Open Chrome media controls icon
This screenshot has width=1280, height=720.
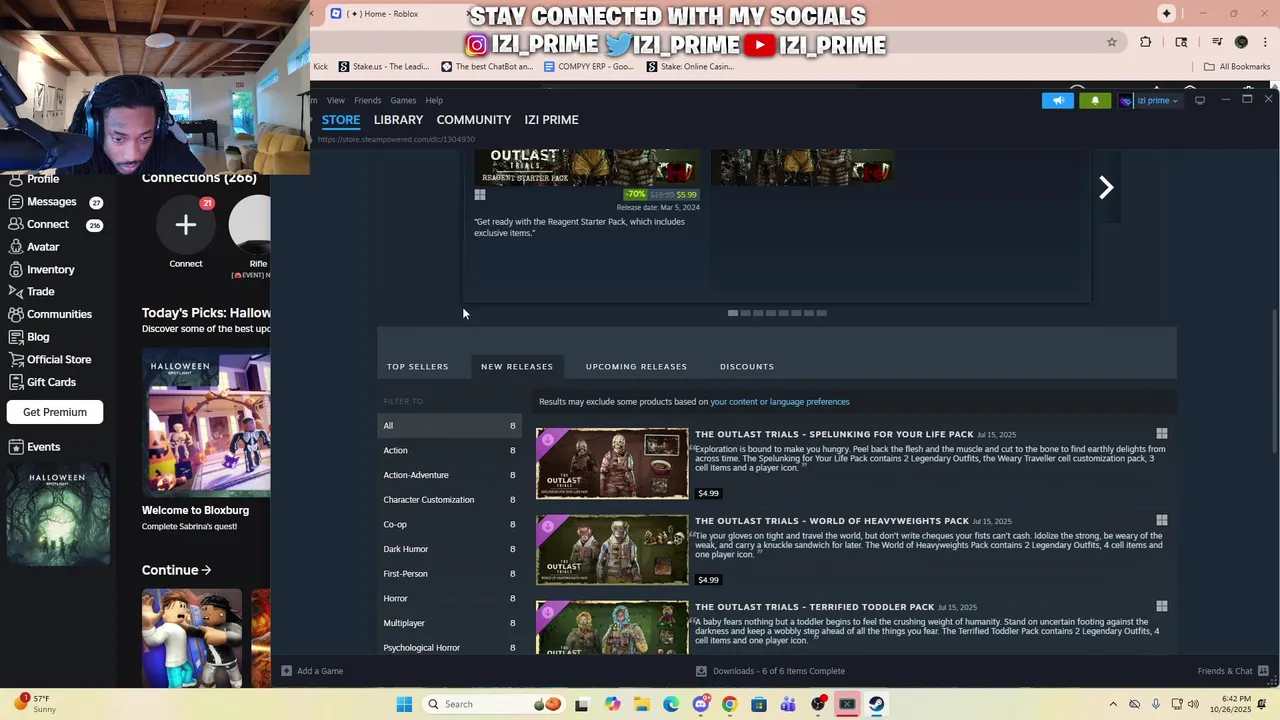pos(1217,42)
